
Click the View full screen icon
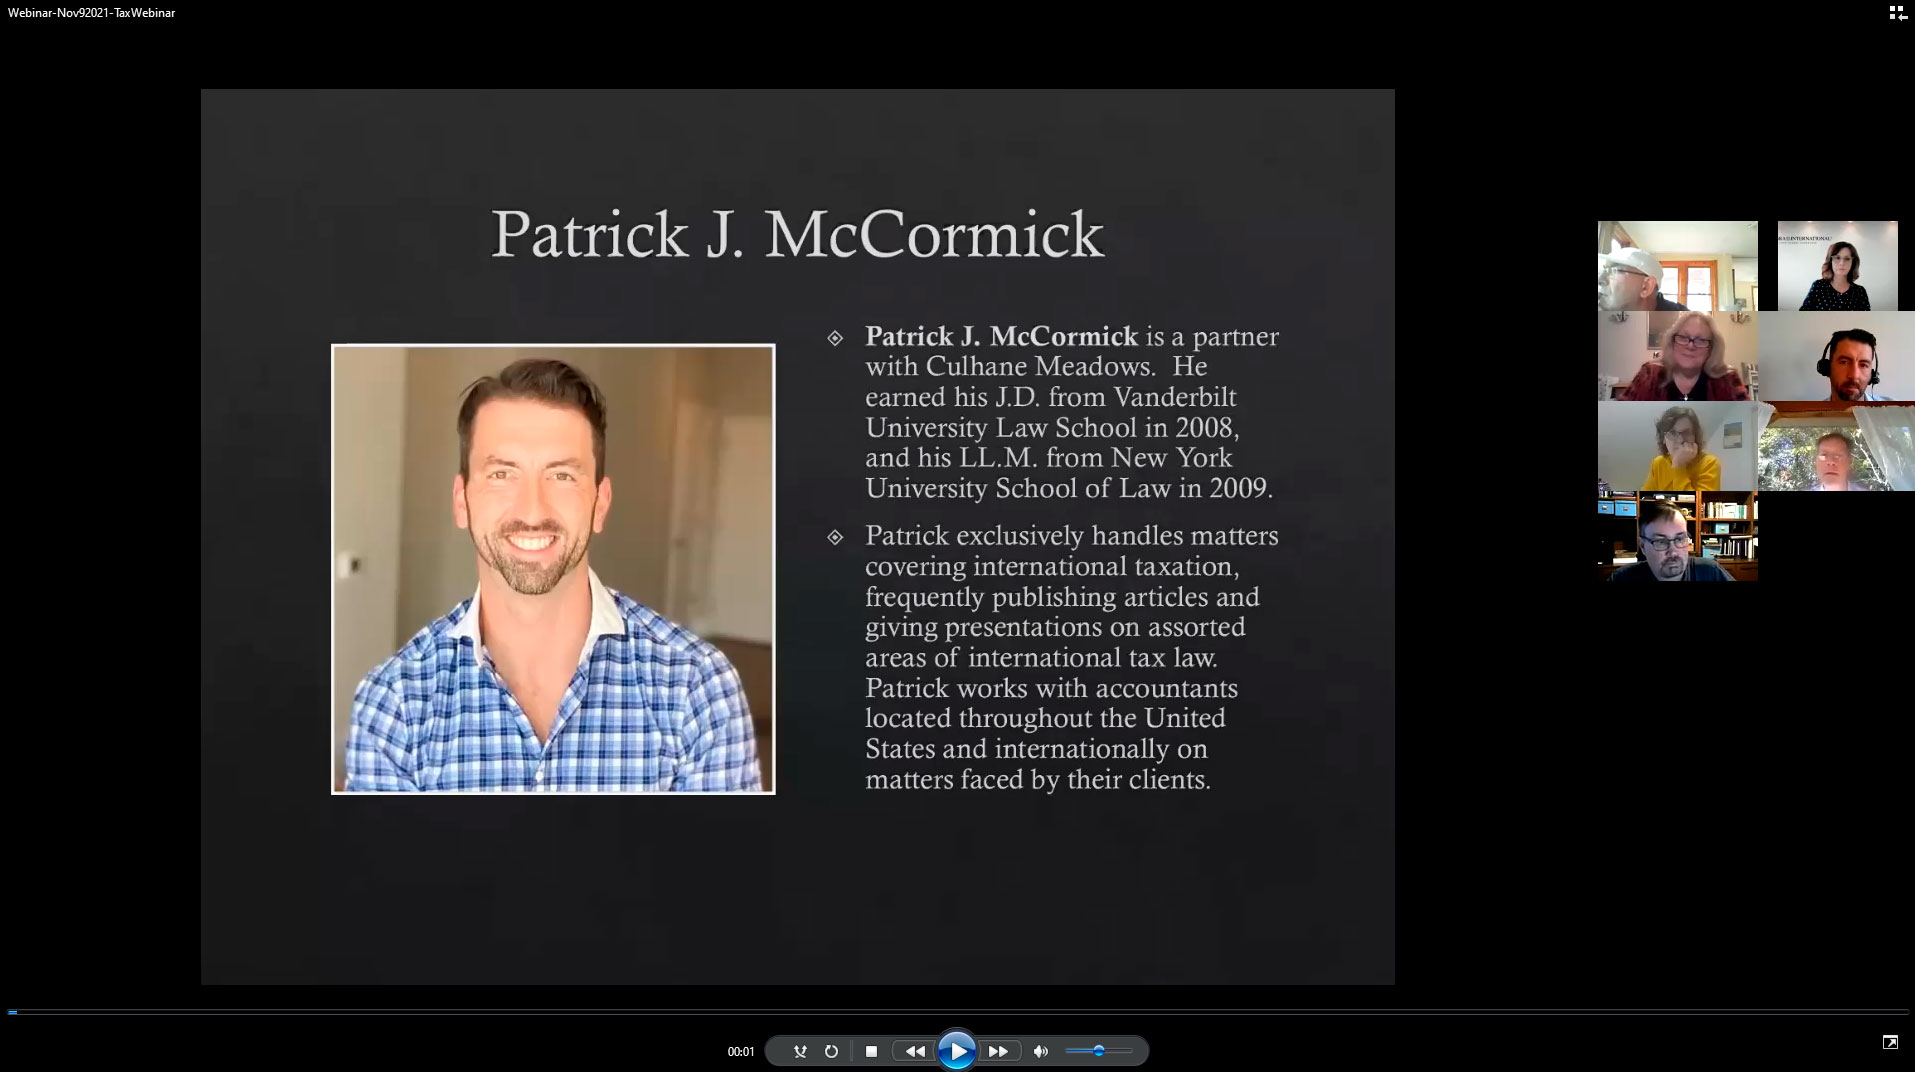pyautogui.click(x=1890, y=1042)
